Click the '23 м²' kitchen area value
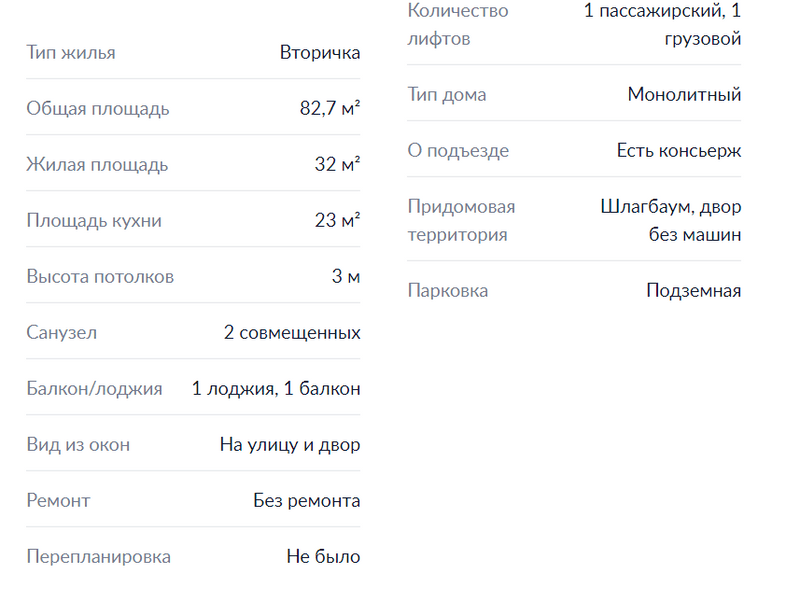 pyautogui.click(x=337, y=221)
